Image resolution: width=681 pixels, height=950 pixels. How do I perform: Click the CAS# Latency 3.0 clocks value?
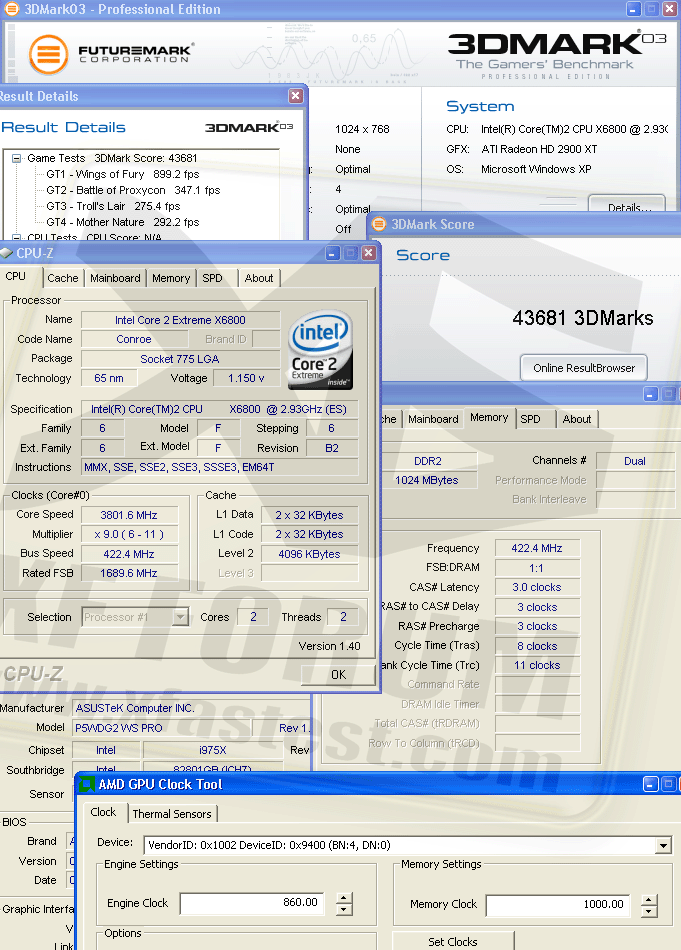[537, 587]
